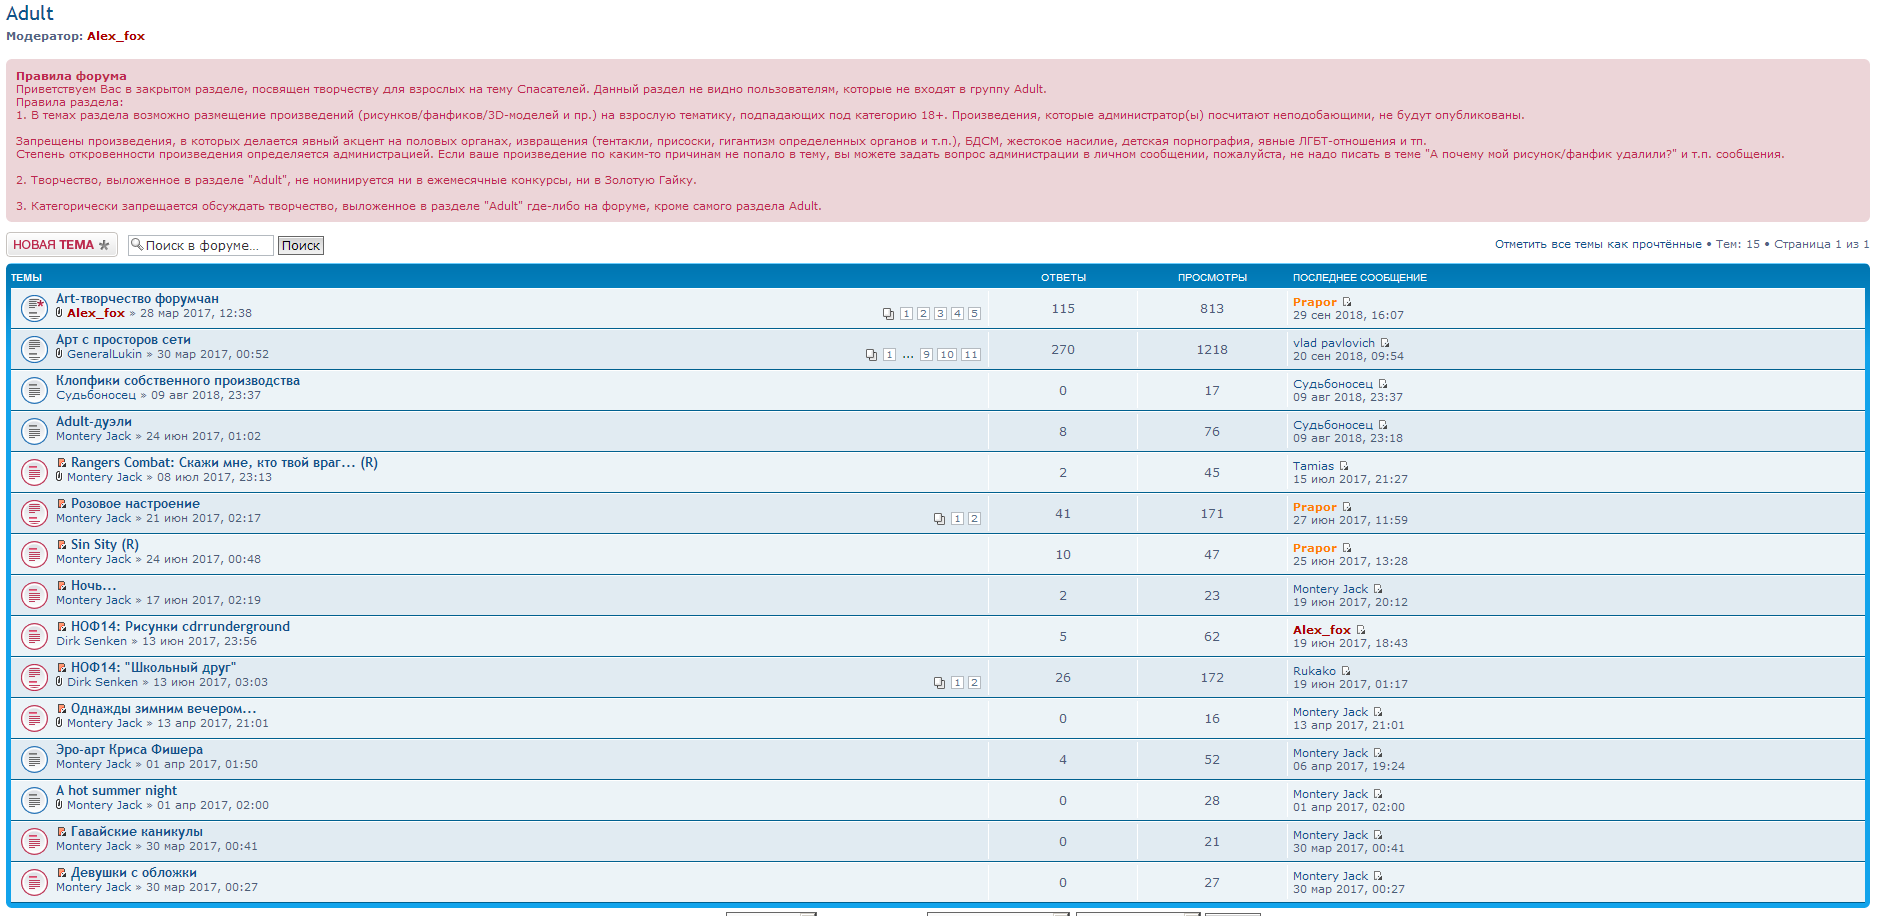Open the A hot summer night topic
Image resolution: width=1878 pixels, height=916 pixels.
116,790
